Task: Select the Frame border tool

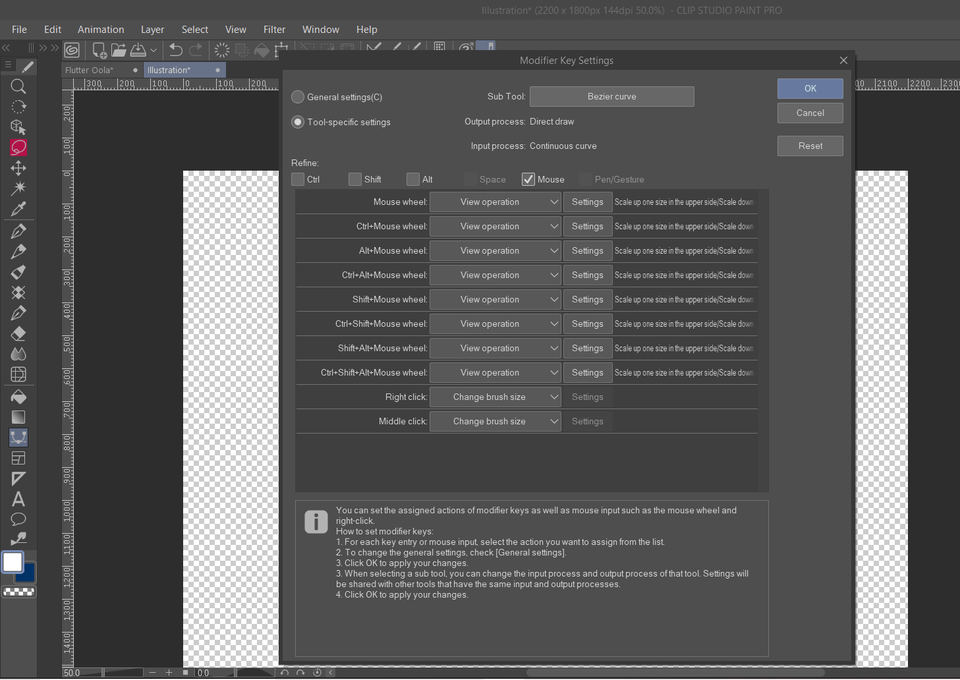Action: pyautogui.click(x=18, y=458)
